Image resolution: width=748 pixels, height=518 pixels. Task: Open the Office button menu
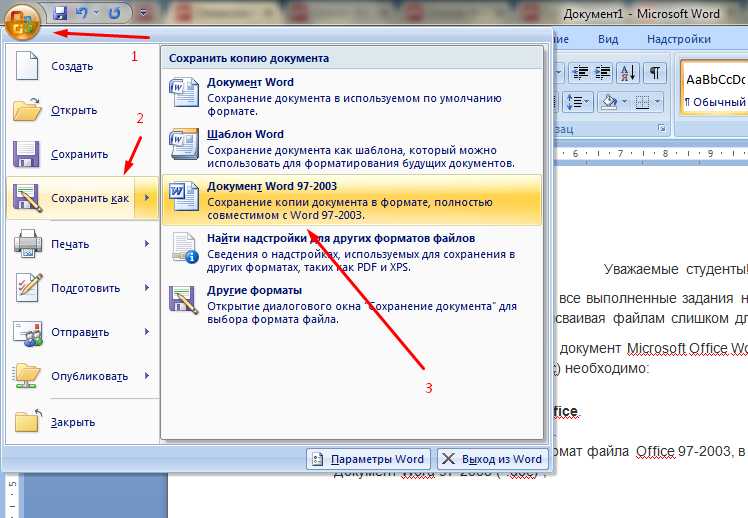22,22
